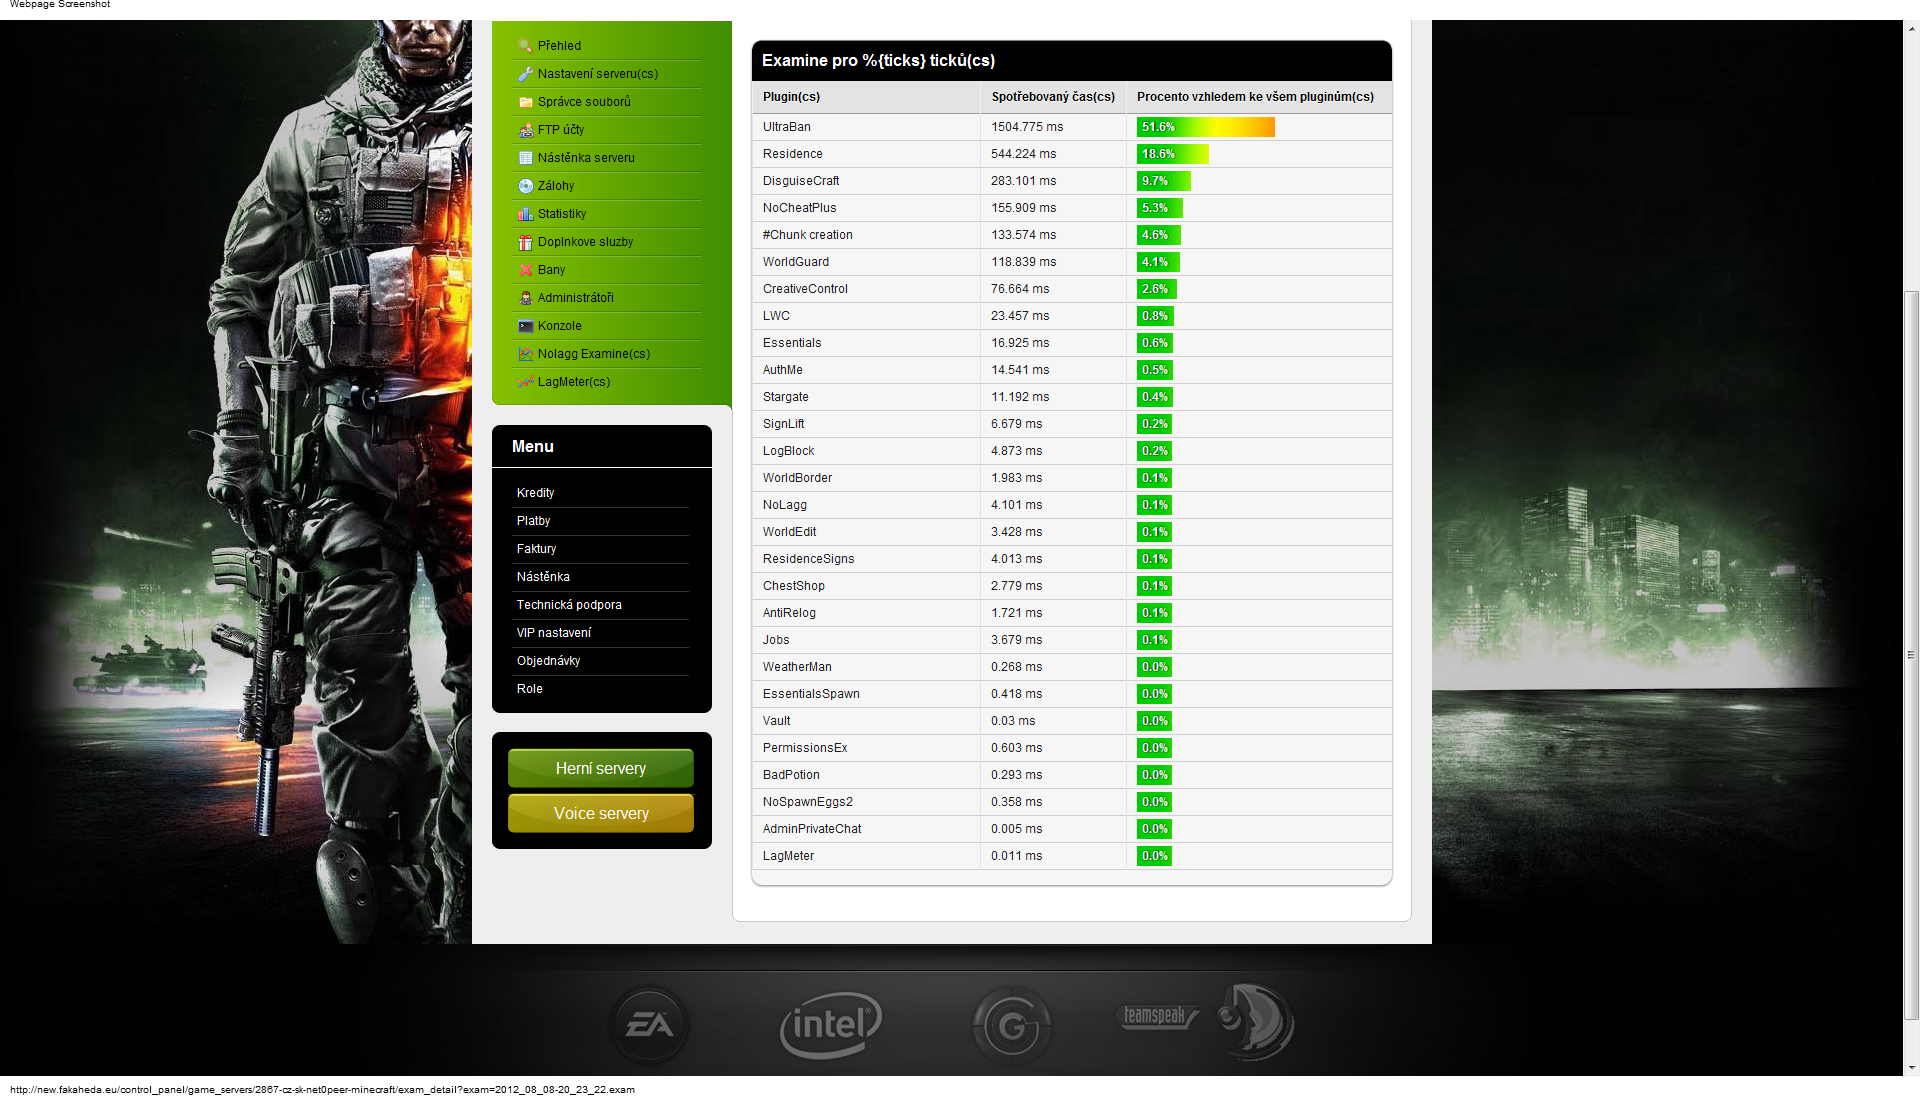The height and width of the screenshot is (1096, 1920).
Task: Click DisguiseCraft's 9.7% percentage bar
Action: (x=1164, y=181)
